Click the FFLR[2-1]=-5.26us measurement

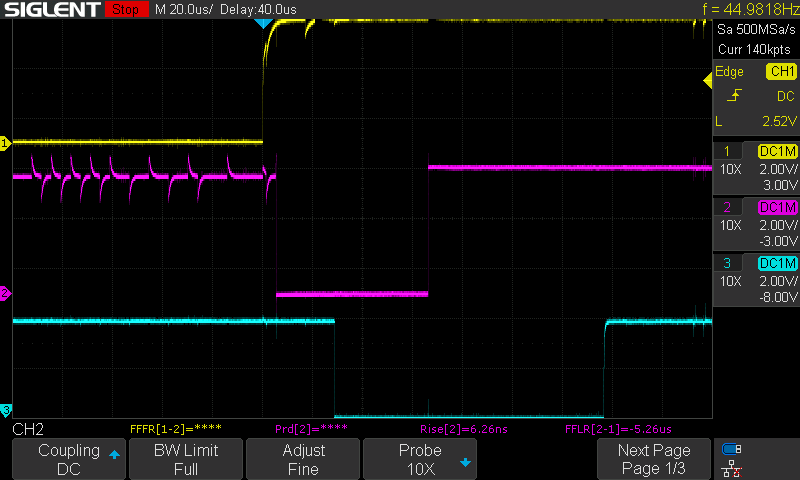tap(618, 429)
